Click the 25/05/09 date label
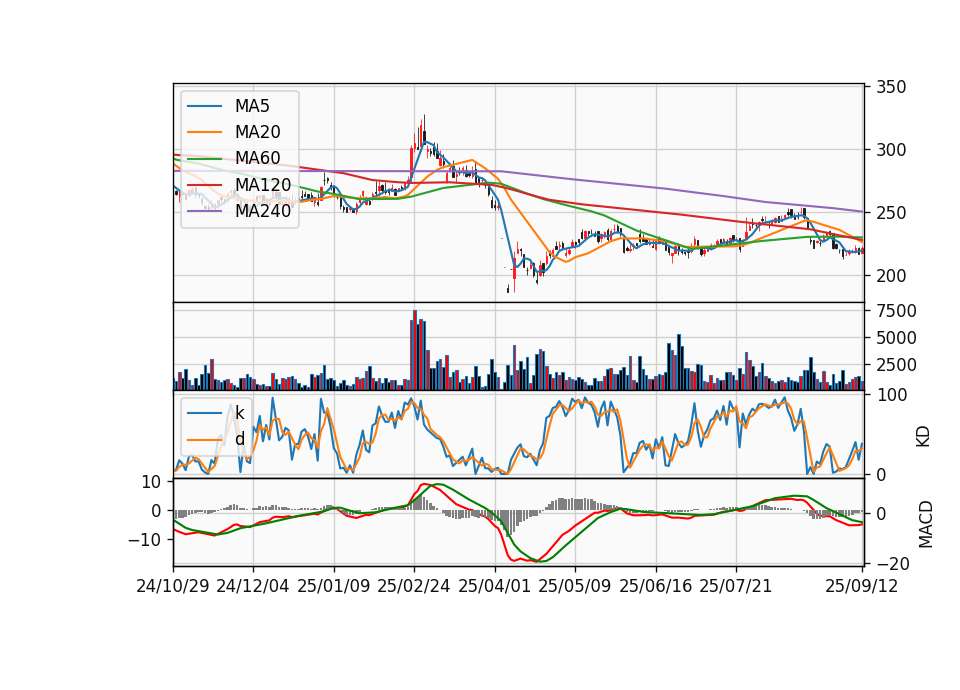The width and height of the screenshot is (960, 690). coord(575,586)
